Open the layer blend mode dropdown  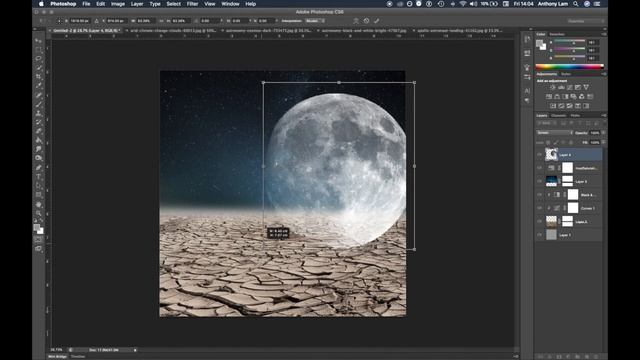pyautogui.click(x=555, y=133)
